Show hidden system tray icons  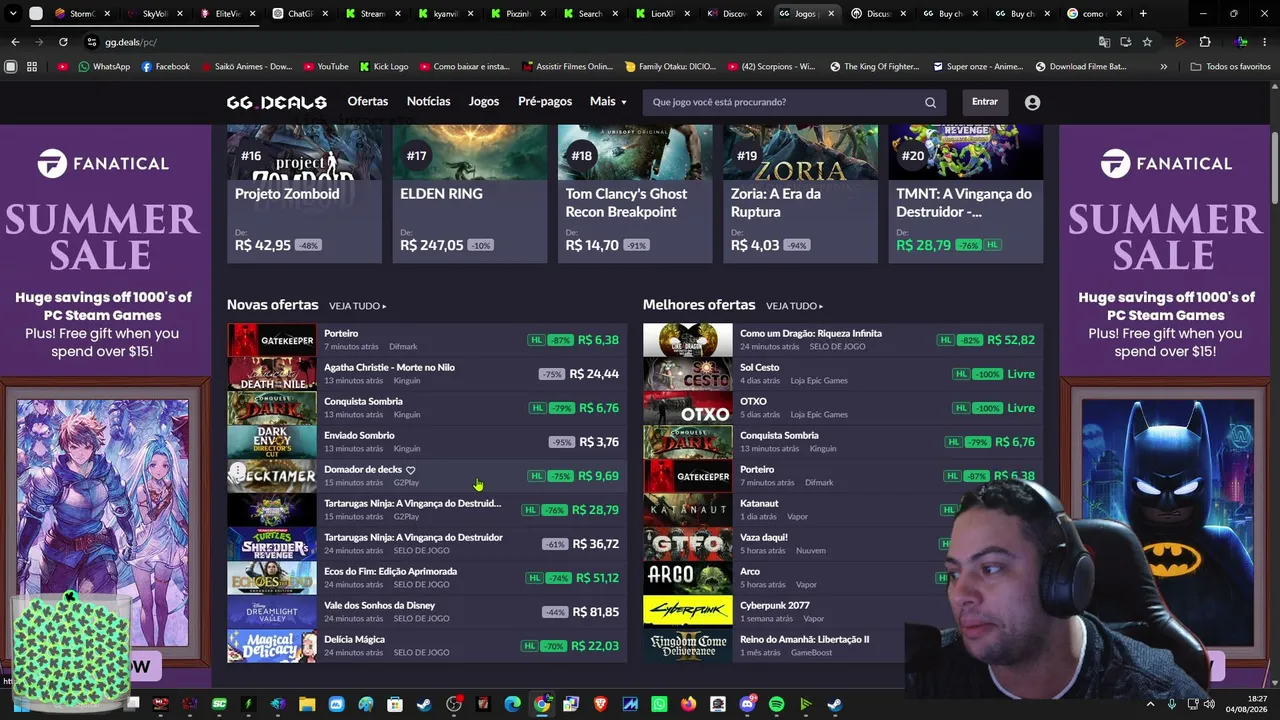click(x=1150, y=704)
